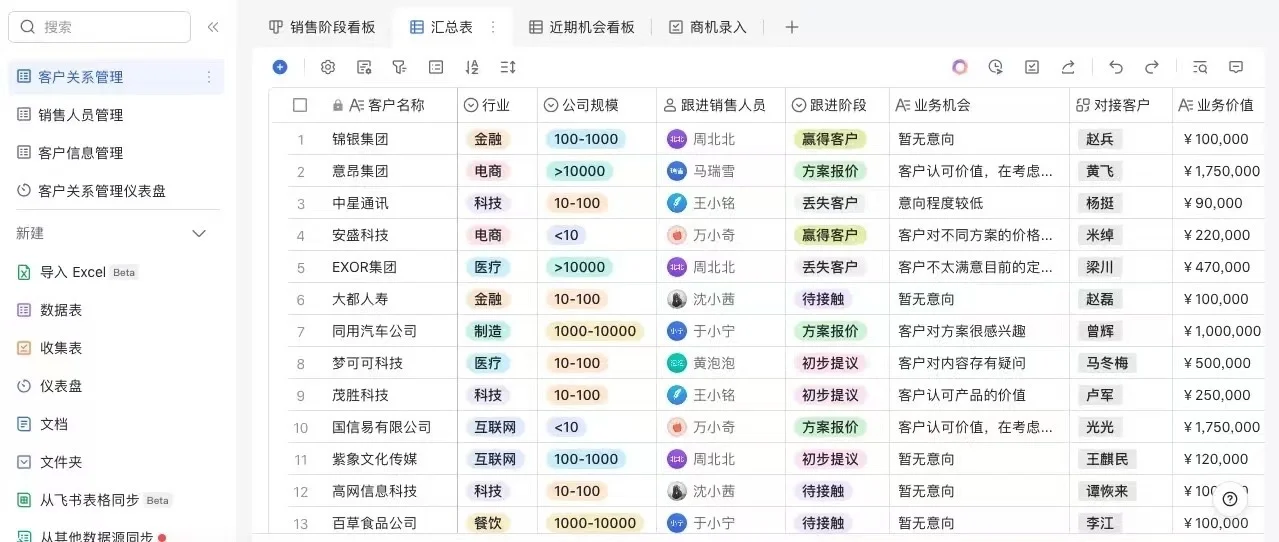
Task: Collapse the 新建 section chevron
Action: pos(199,233)
